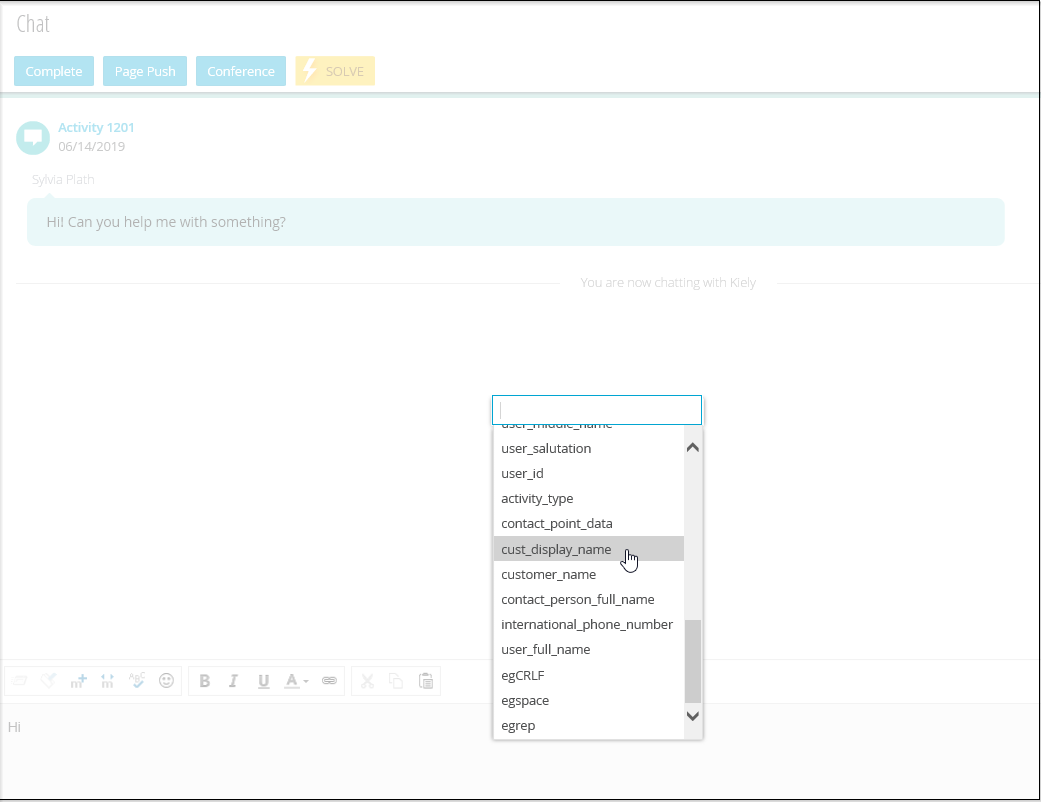1041x802 pixels.
Task: Click the Chat panel heading
Action: point(33,24)
